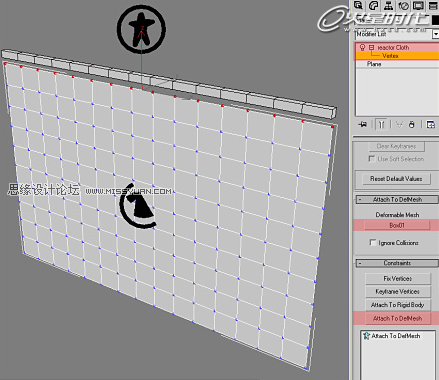Select the reactor Cloth modifier row
The image size is (439, 380).
(397, 47)
